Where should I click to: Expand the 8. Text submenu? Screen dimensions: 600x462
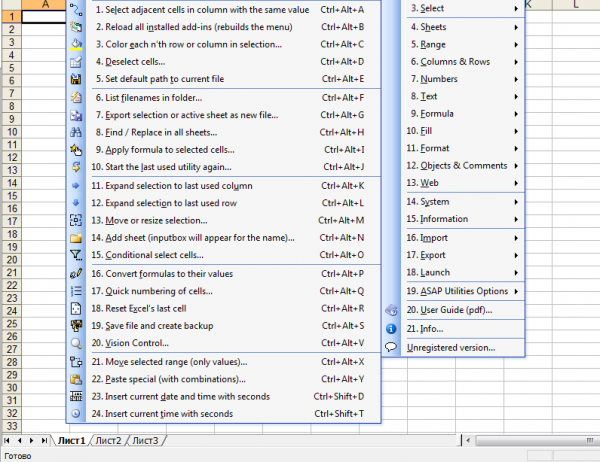coord(463,96)
